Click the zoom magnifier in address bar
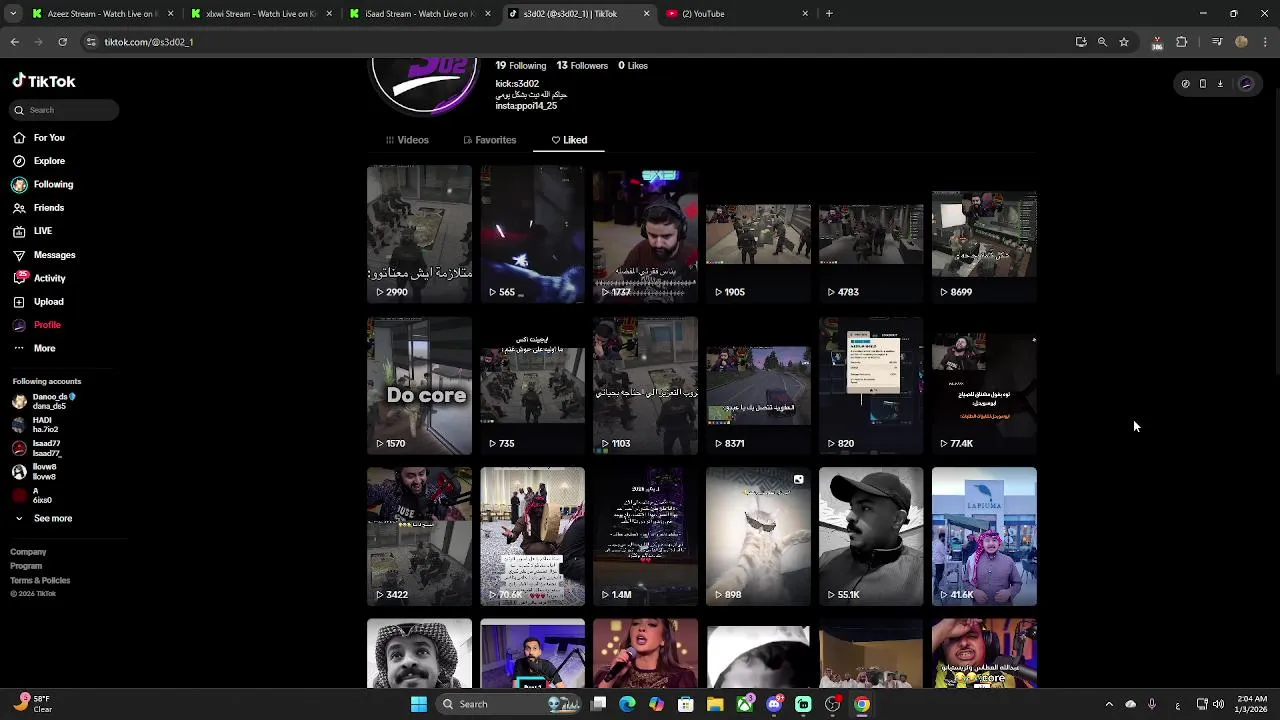This screenshot has width=1280, height=720. (x=1102, y=42)
